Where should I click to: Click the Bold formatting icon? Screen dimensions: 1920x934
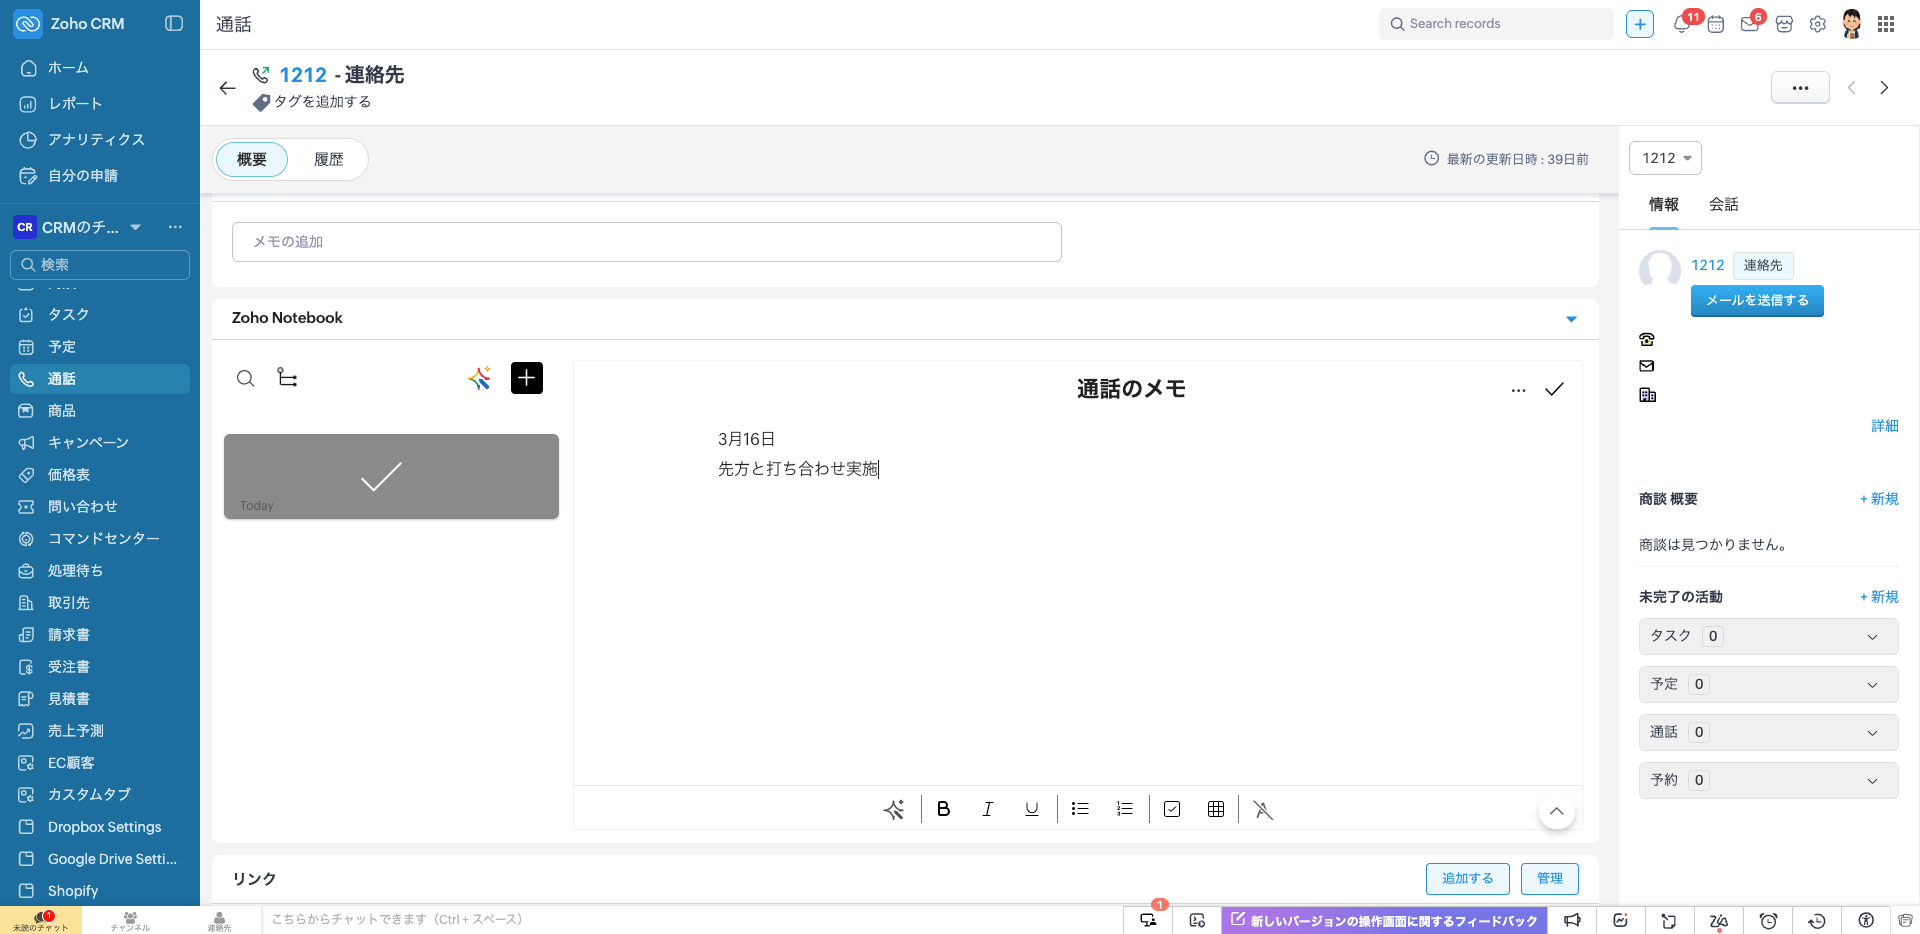coord(943,809)
